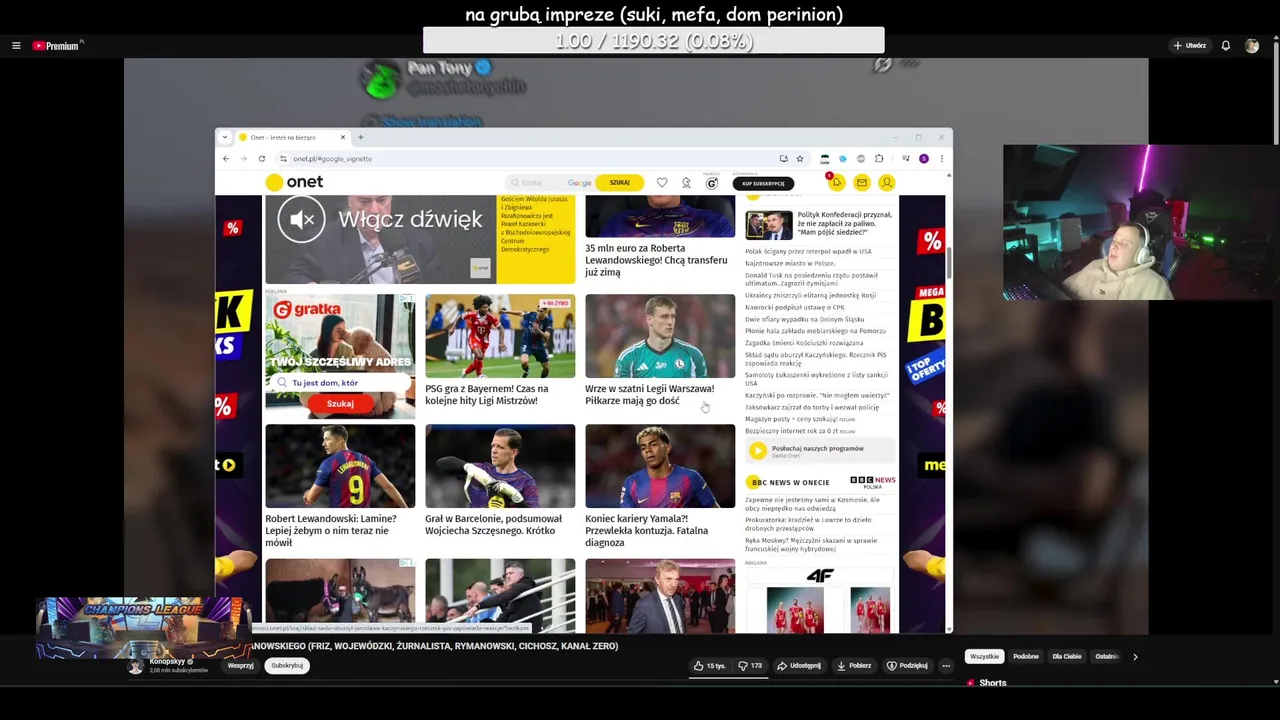Click the Gratka ad search field
This screenshot has height=720, width=1280.
[x=340, y=382]
